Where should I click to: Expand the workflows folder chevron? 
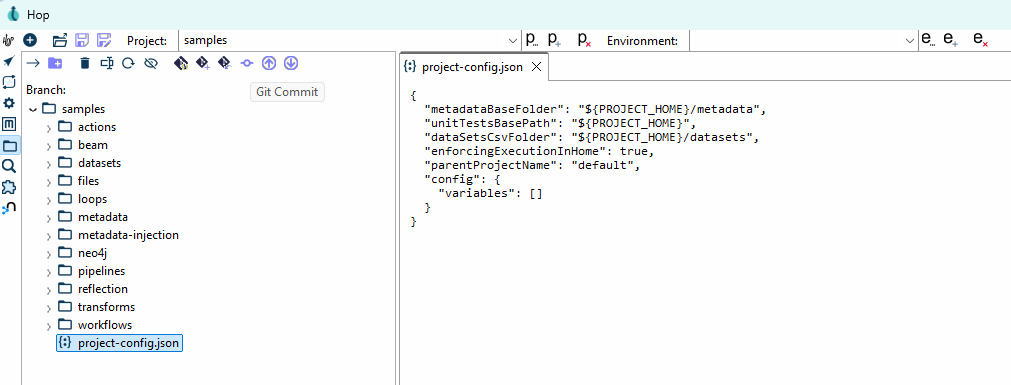pos(48,326)
